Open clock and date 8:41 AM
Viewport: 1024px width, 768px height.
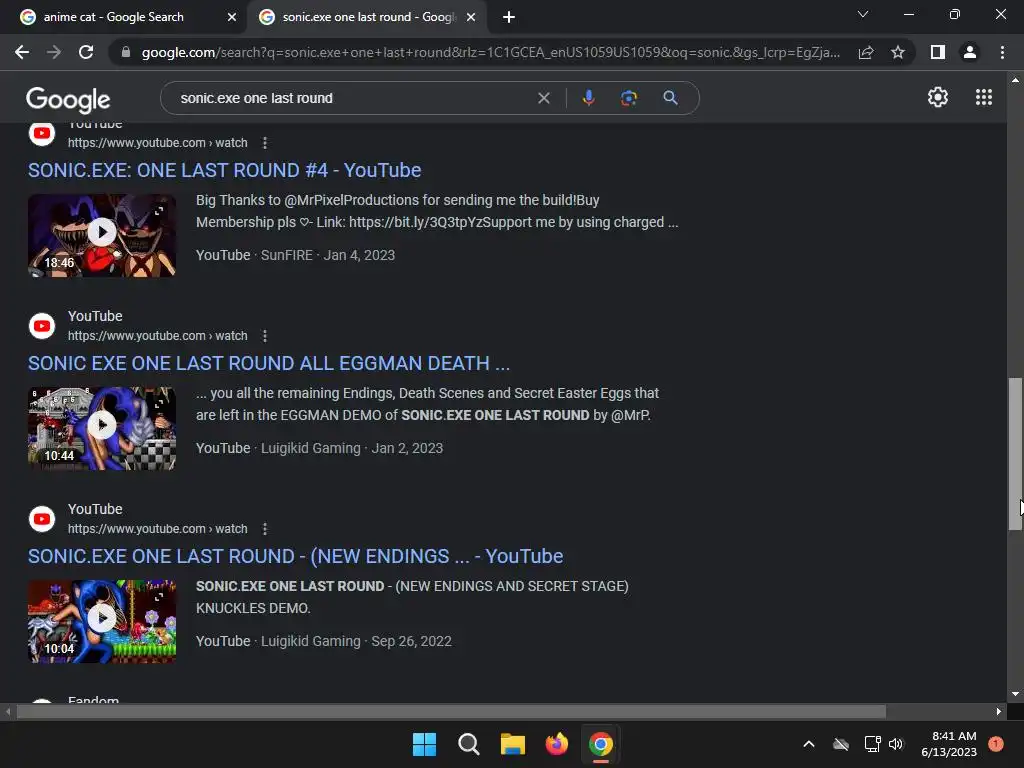pos(949,744)
